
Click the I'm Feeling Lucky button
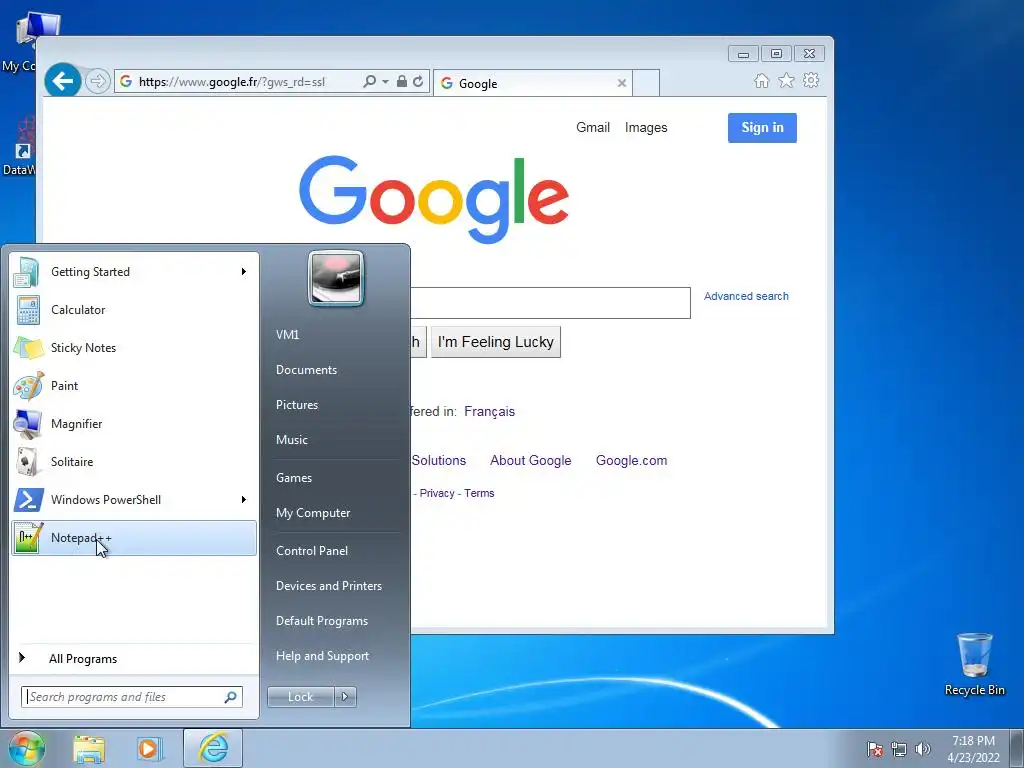[496, 342]
